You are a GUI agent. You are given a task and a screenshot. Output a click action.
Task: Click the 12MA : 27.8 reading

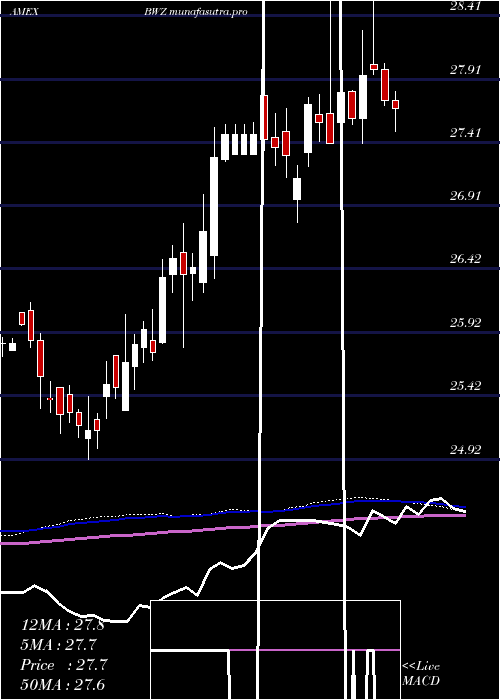(x=63, y=625)
